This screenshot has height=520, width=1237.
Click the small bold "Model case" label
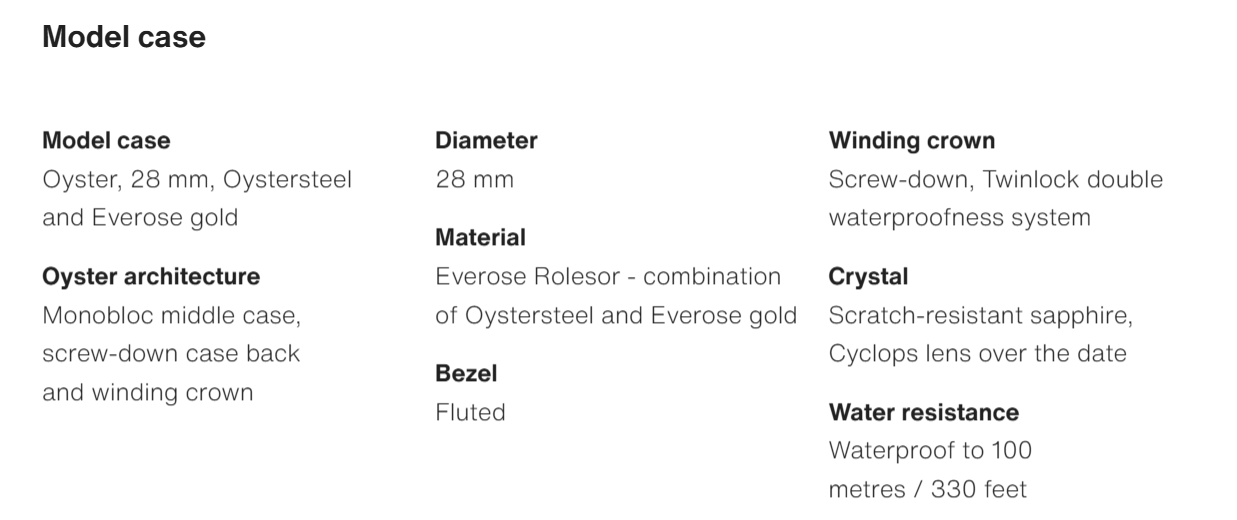pyautogui.click(x=106, y=141)
